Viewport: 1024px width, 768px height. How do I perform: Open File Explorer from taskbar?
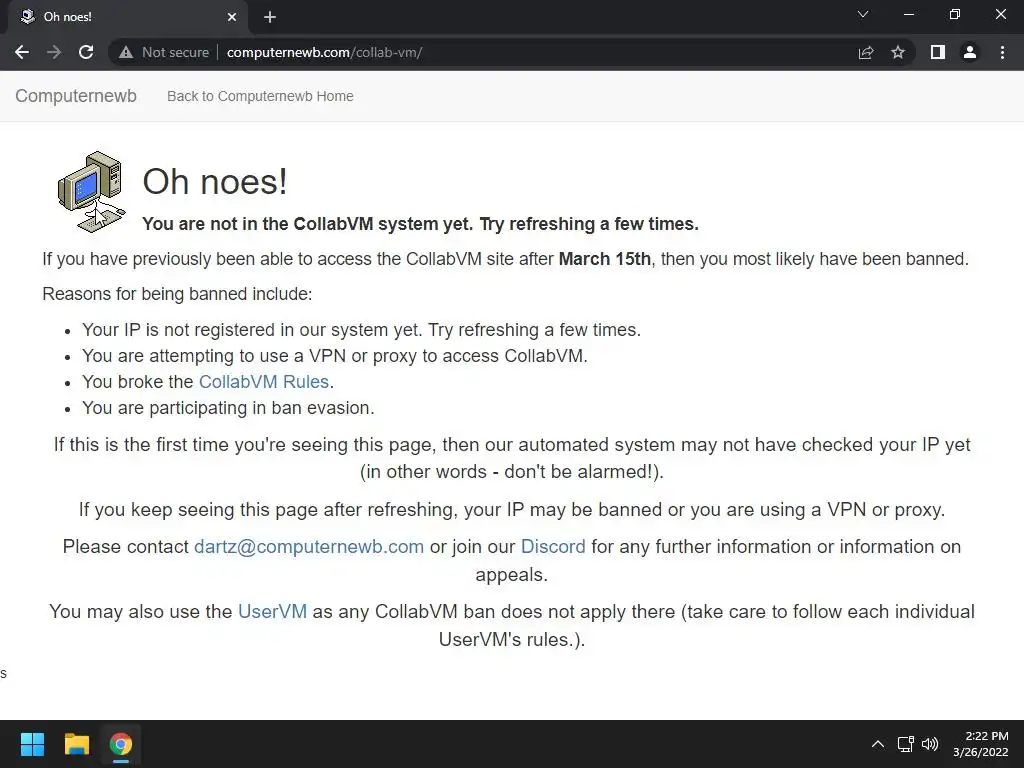(x=76, y=744)
